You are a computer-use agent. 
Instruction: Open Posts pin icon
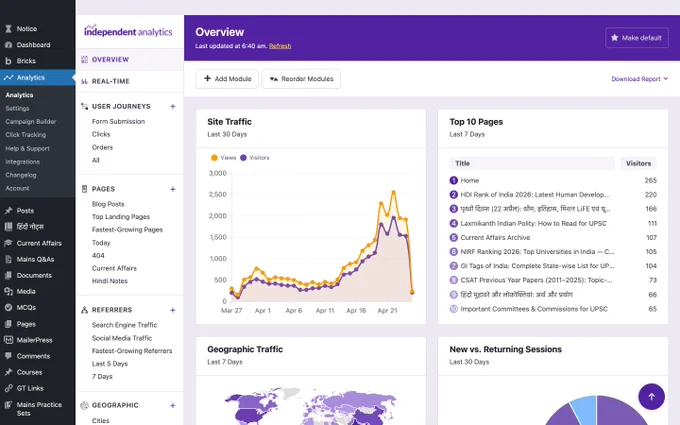coord(8,210)
